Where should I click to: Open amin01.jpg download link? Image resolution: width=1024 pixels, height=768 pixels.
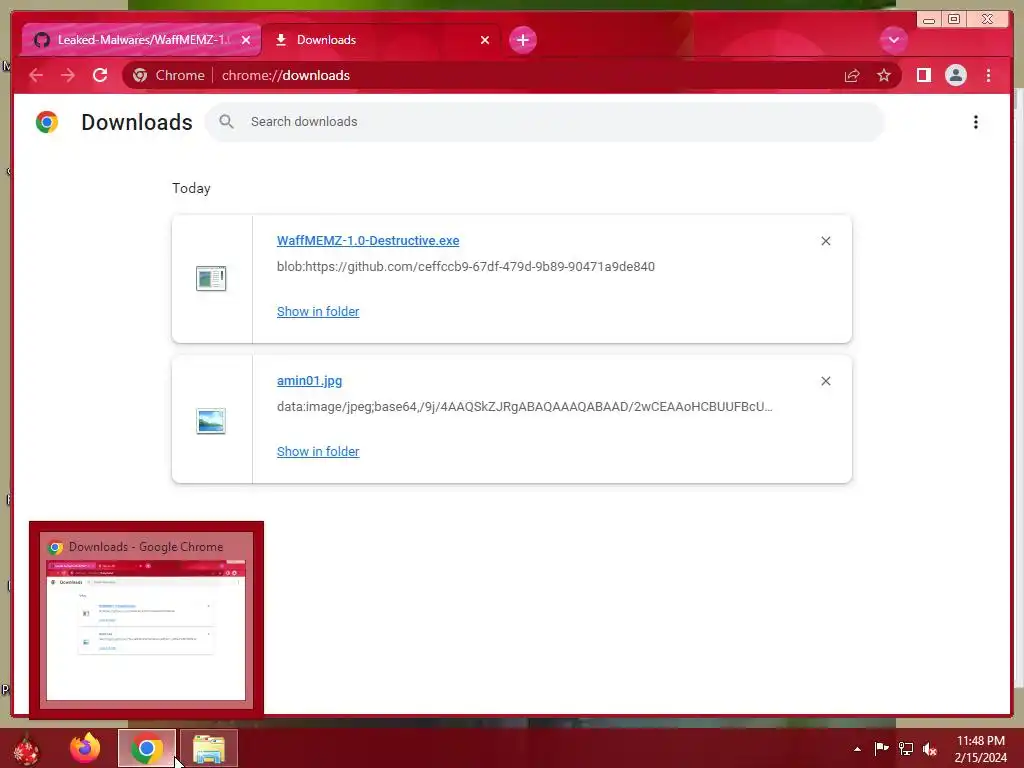coord(309,381)
